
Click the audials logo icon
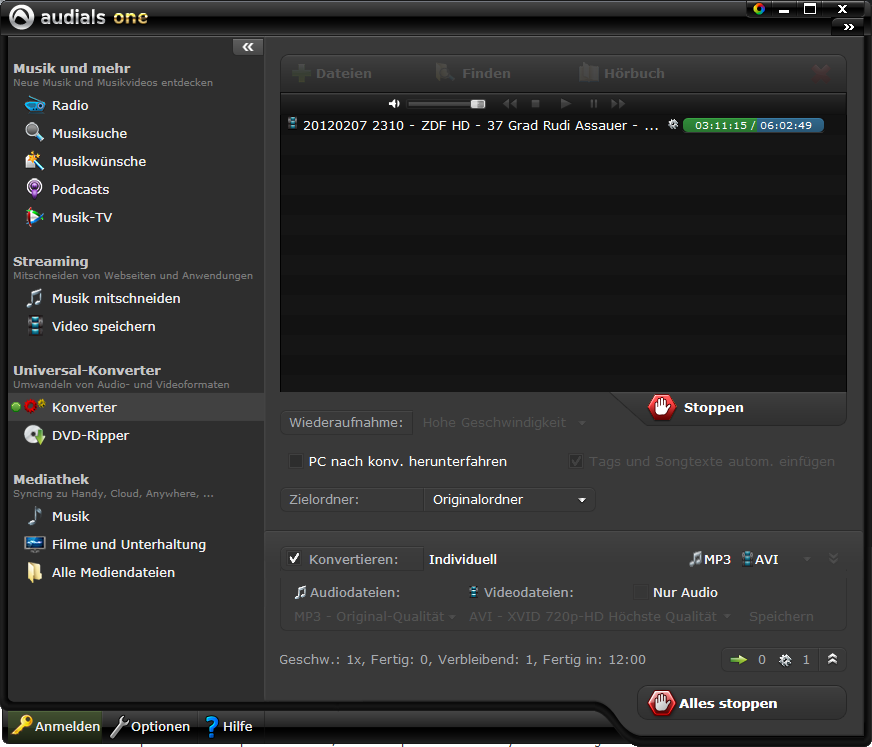pos(22,17)
